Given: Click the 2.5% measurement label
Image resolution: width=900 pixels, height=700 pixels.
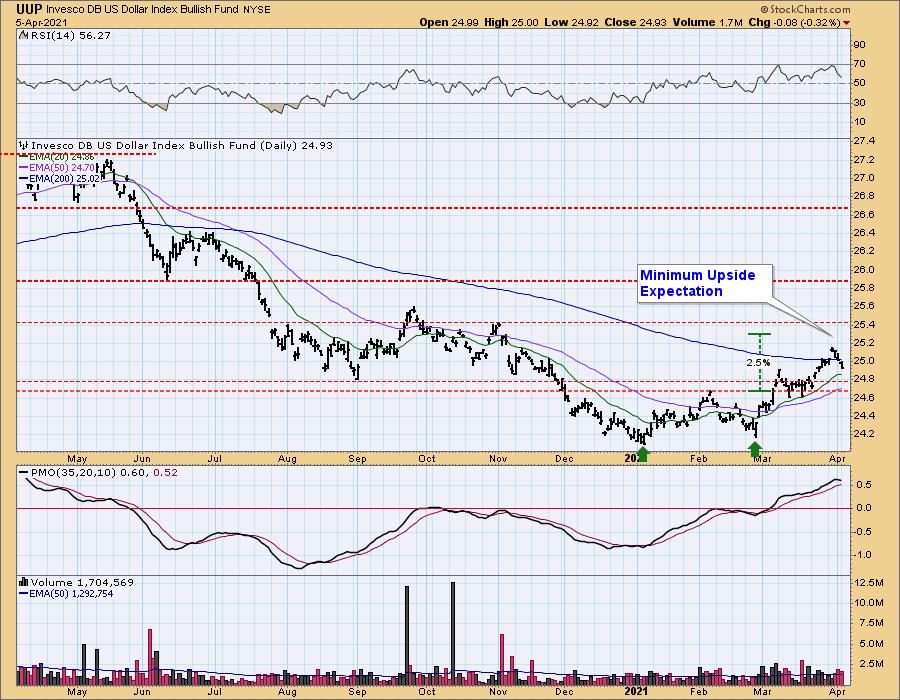Looking at the screenshot, I should 758,363.
